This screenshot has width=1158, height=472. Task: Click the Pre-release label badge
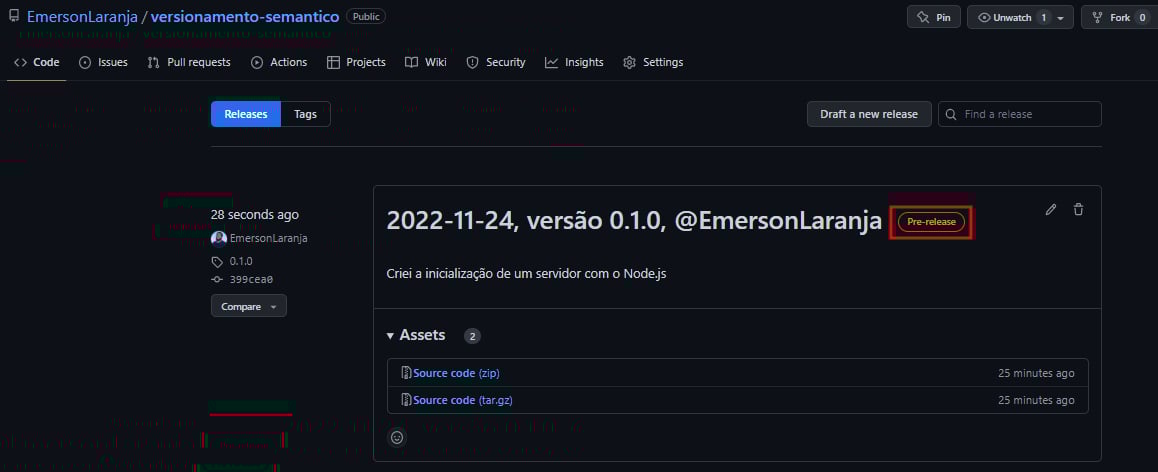pos(931,222)
